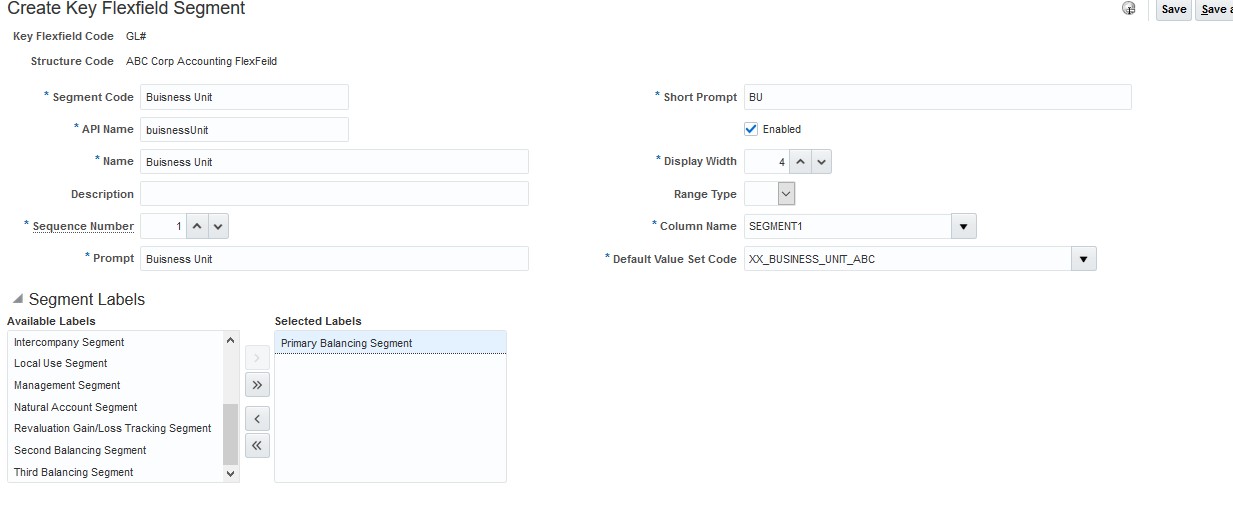Select Local Use Segment label

[116, 363]
